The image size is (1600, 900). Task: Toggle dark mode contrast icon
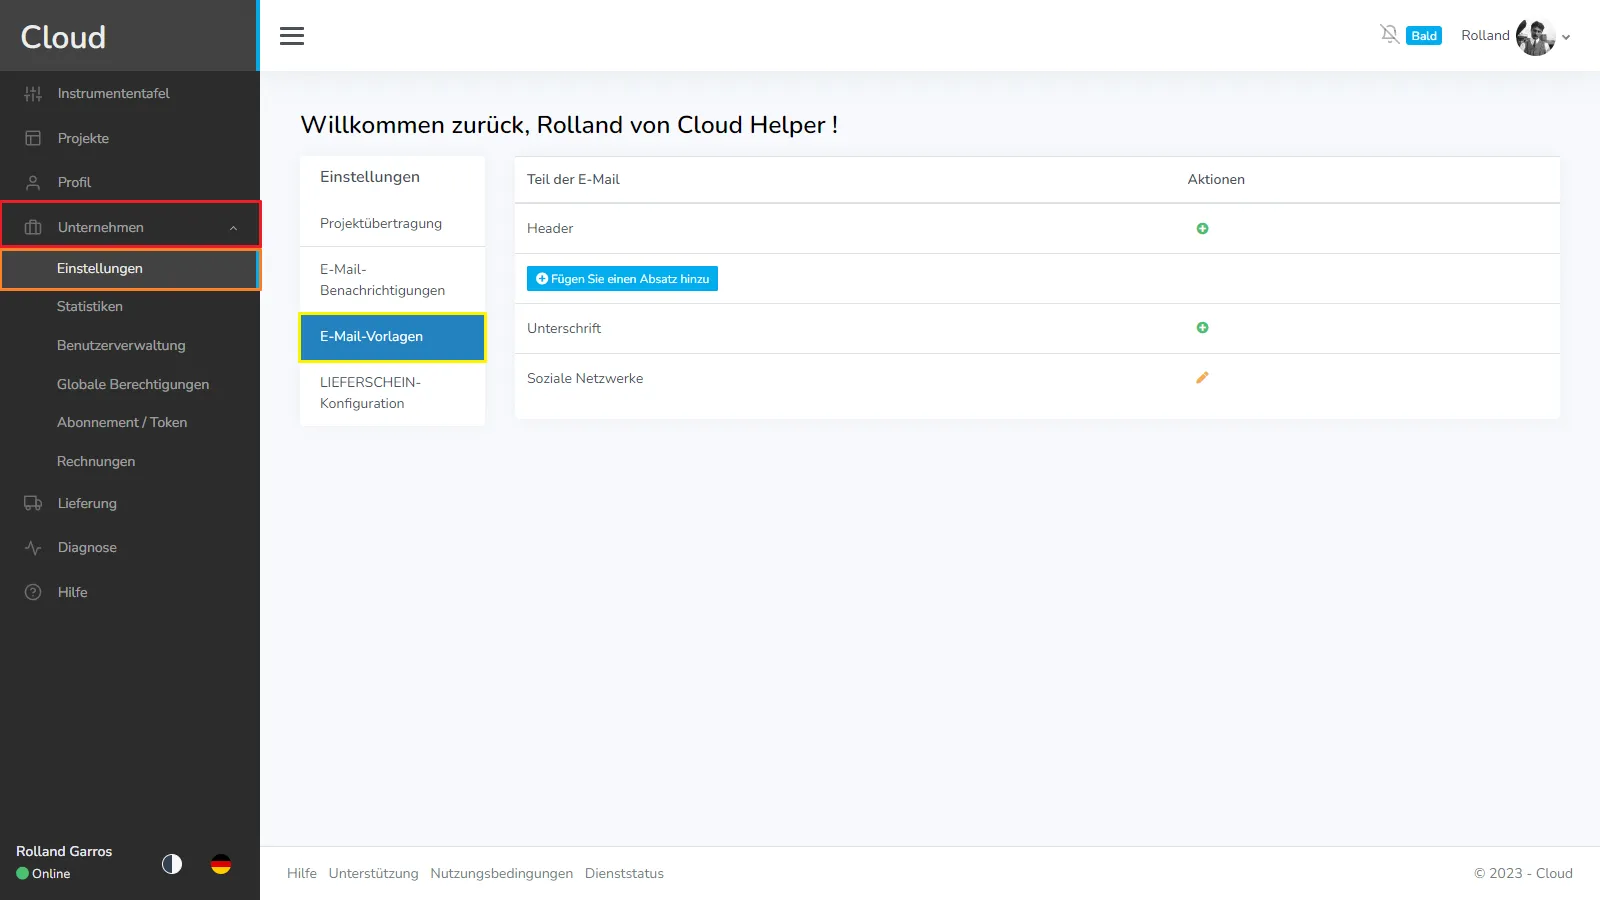pyautogui.click(x=172, y=864)
